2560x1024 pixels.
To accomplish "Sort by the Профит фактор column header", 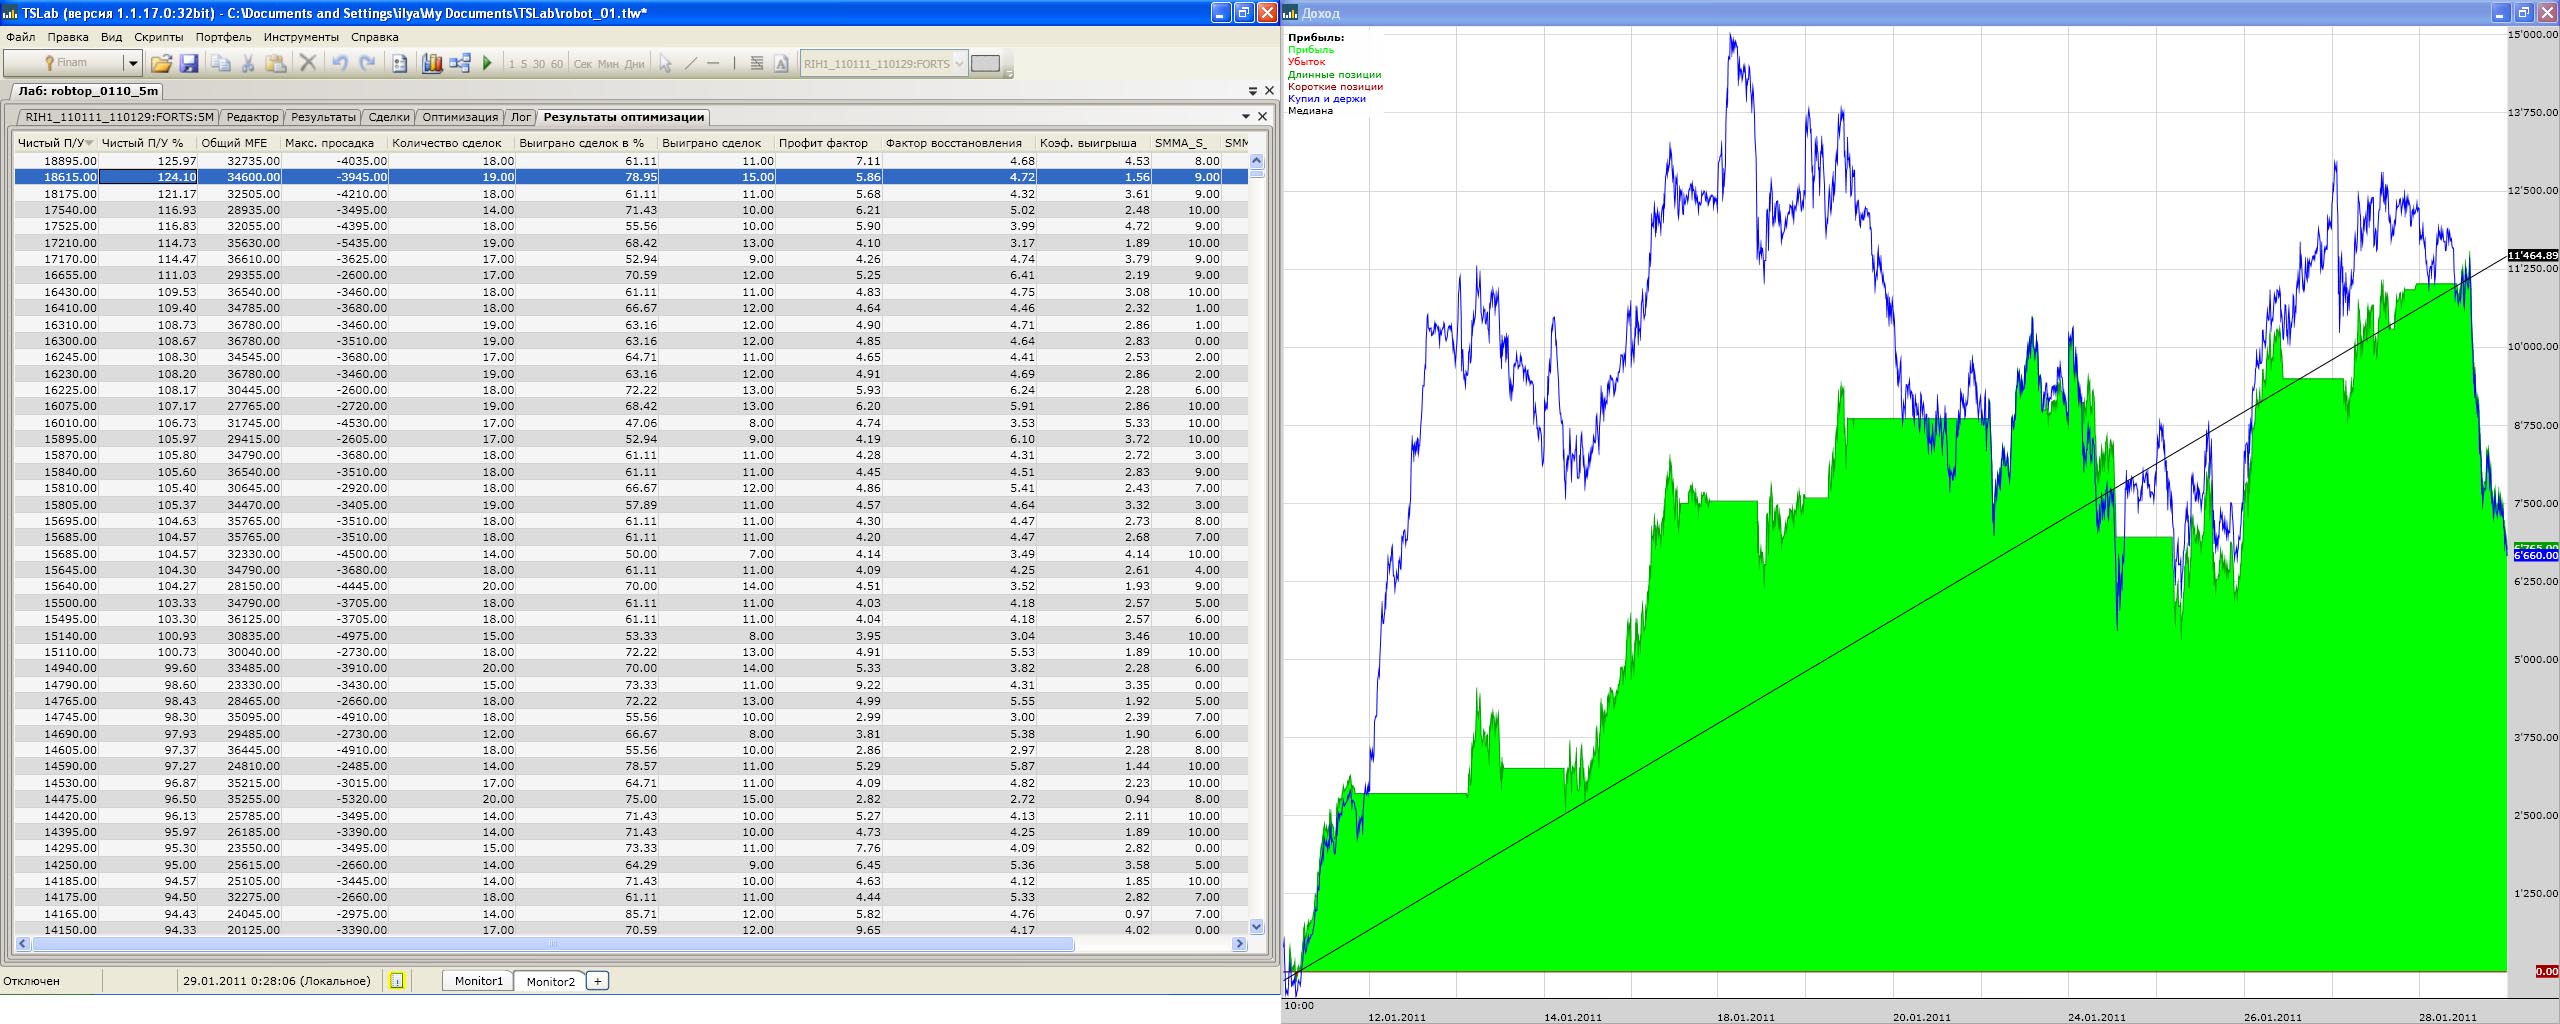I will (x=823, y=143).
